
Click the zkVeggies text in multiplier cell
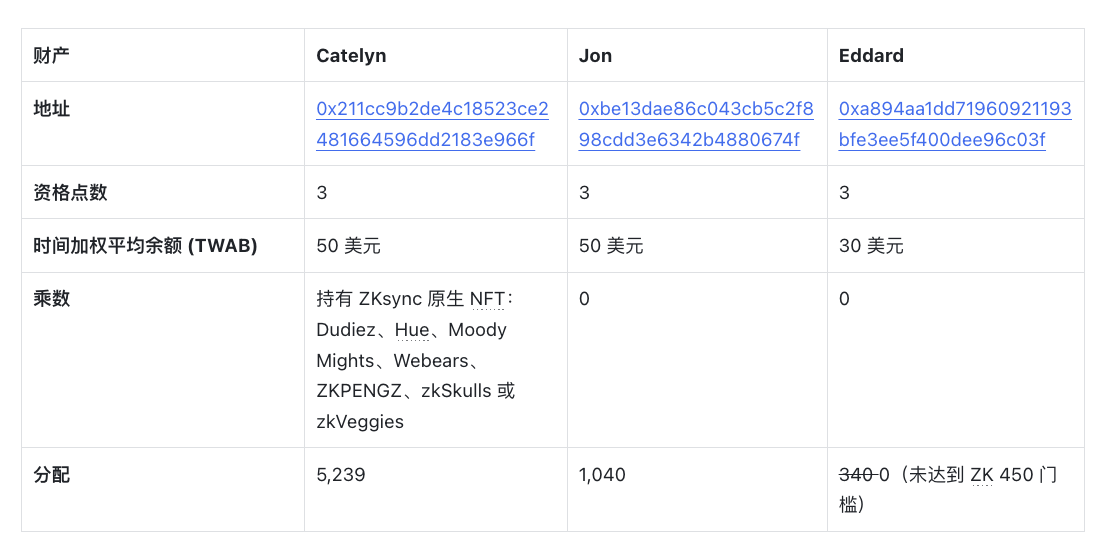click(360, 422)
